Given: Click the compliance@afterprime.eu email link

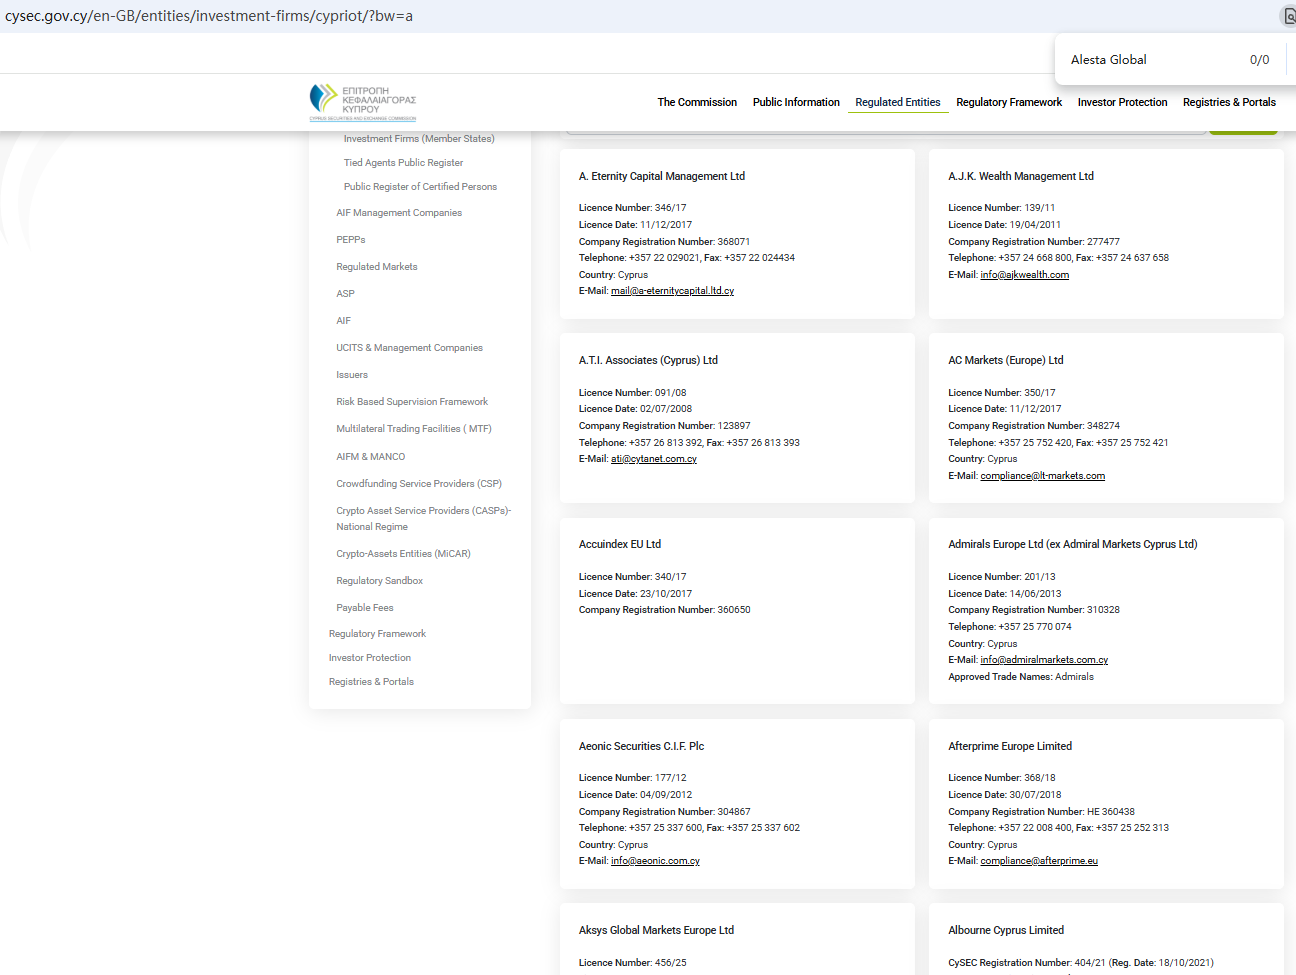Looking at the screenshot, I should point(1038,861).
